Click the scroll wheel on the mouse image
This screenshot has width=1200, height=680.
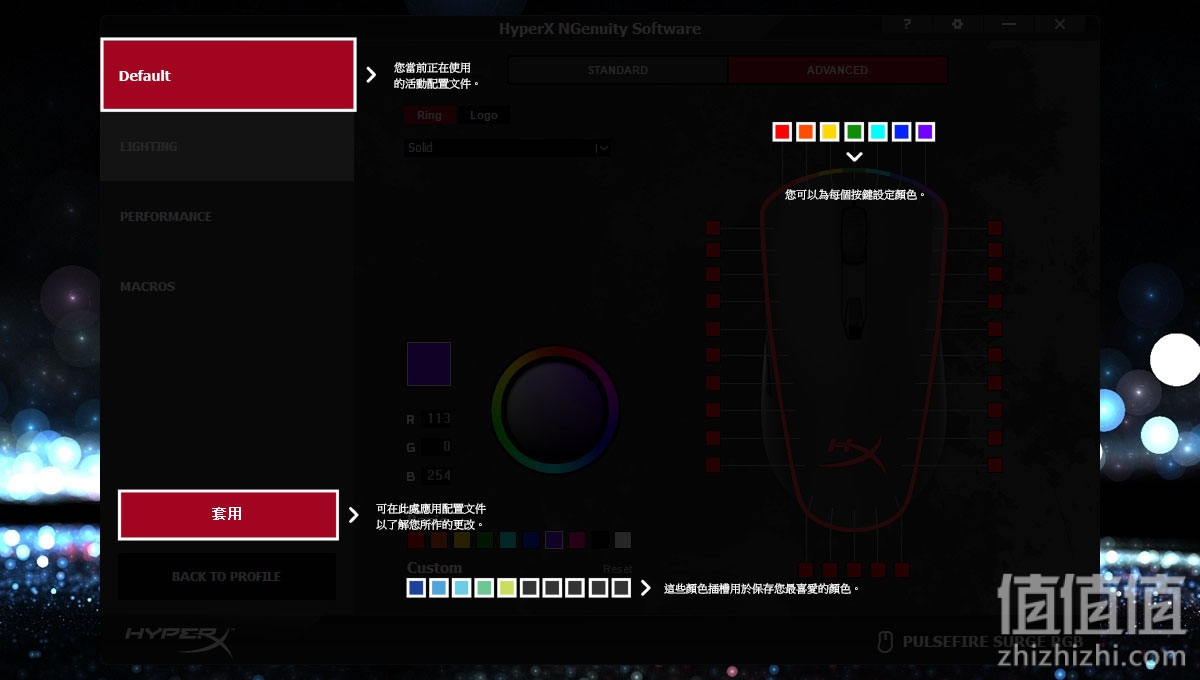pos(853,235)
